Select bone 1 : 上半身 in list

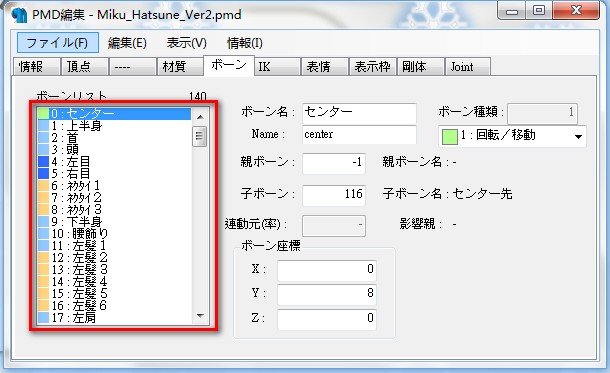pos(114,126)
